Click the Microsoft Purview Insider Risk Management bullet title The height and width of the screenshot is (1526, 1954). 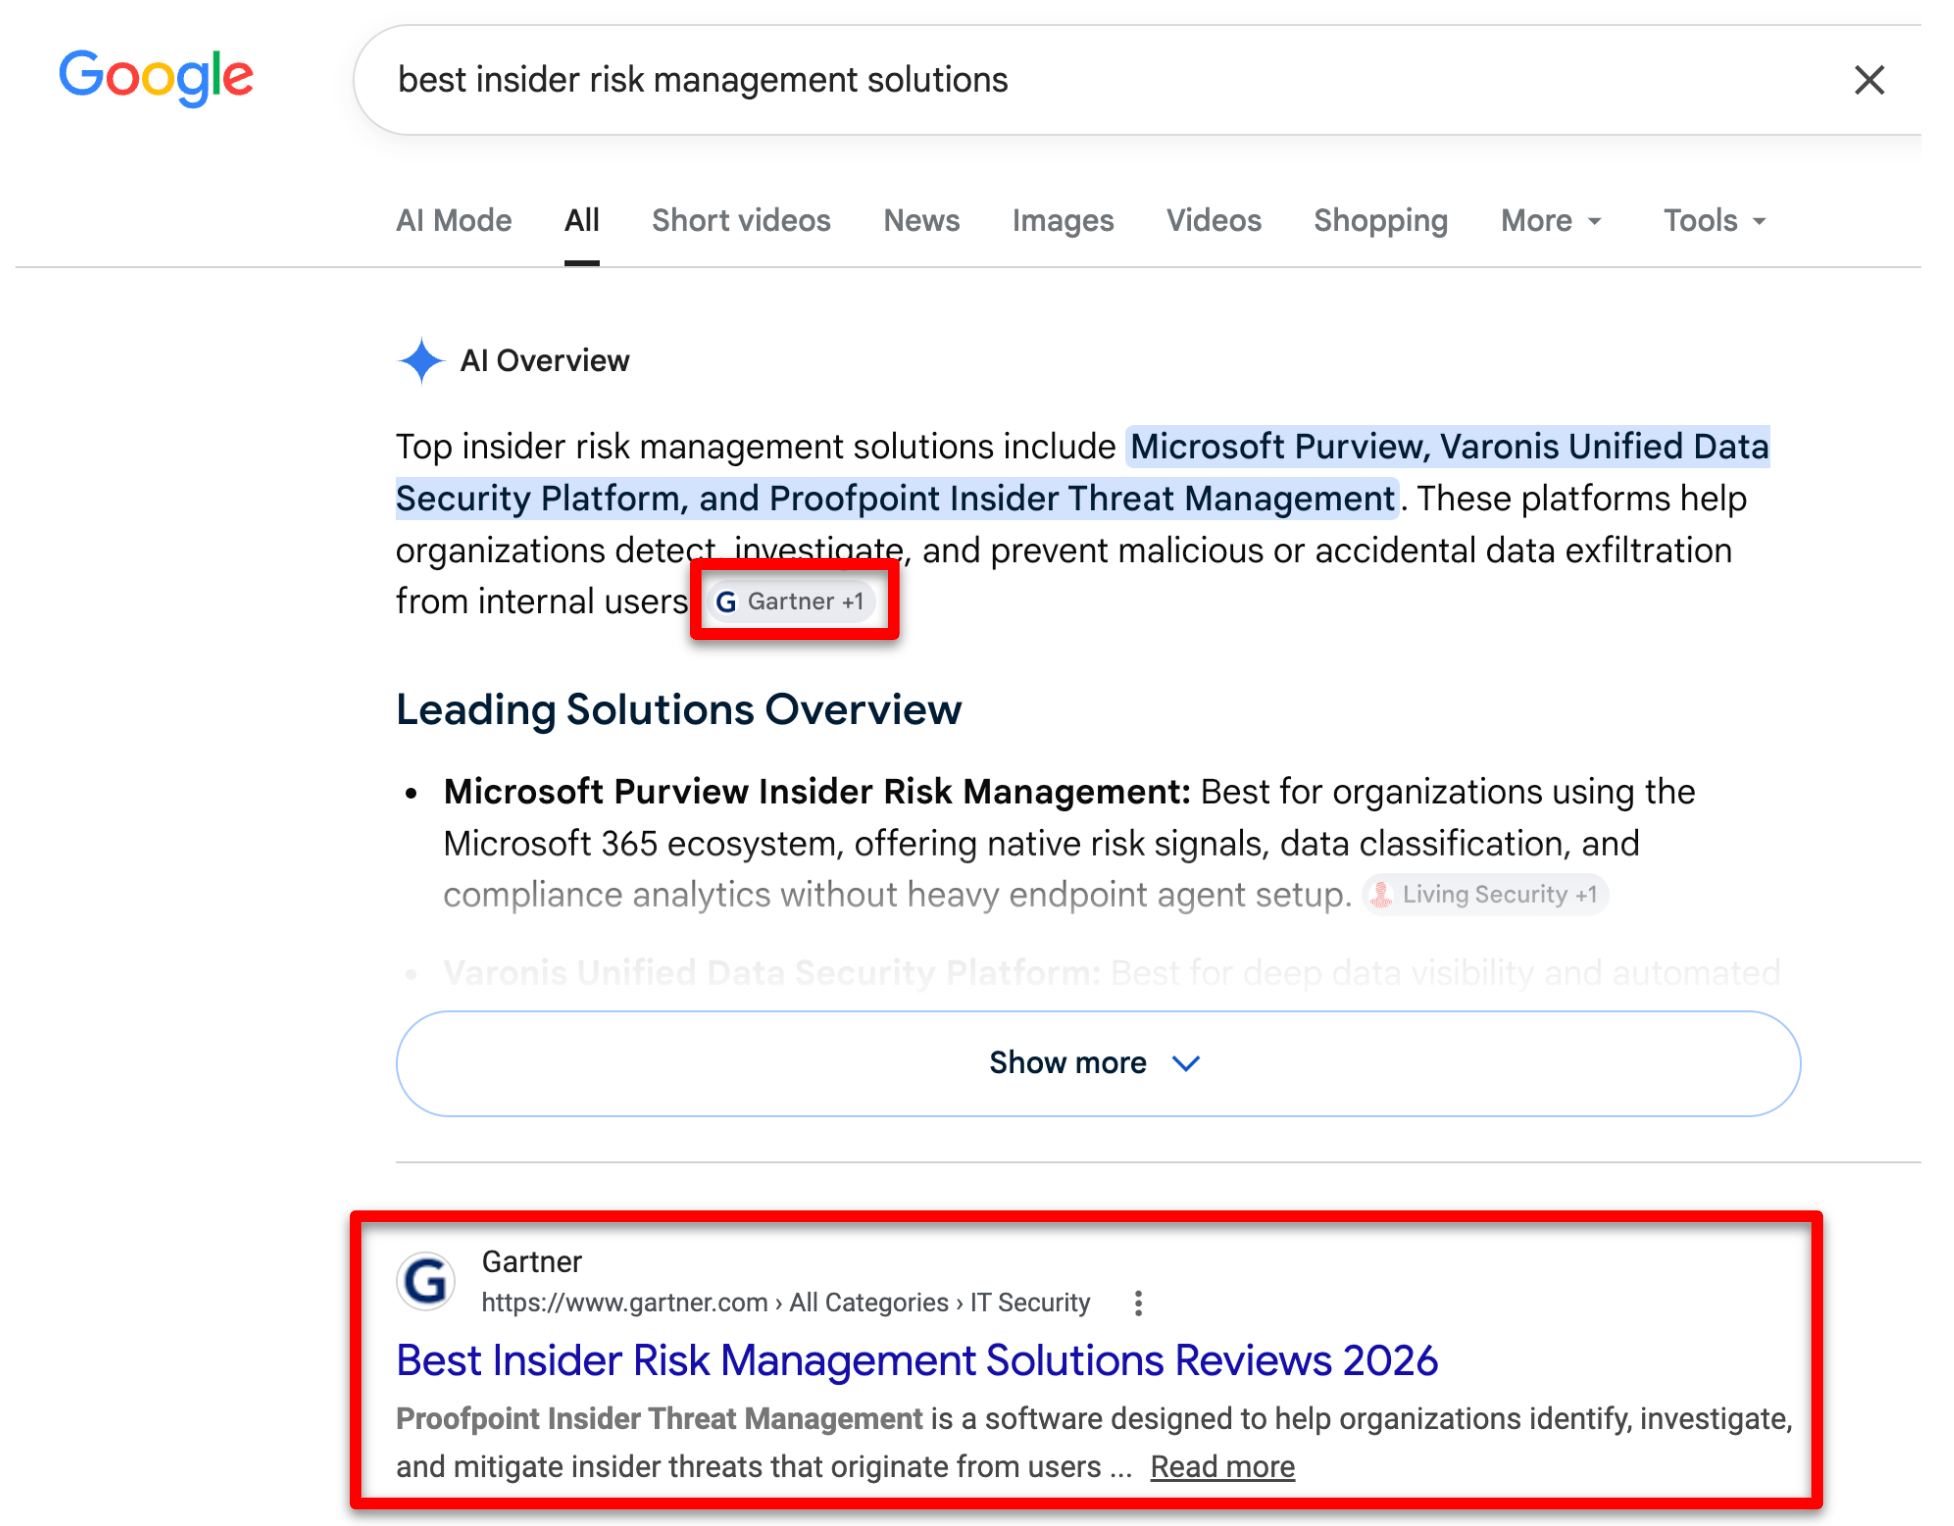[x=817, y=791]
